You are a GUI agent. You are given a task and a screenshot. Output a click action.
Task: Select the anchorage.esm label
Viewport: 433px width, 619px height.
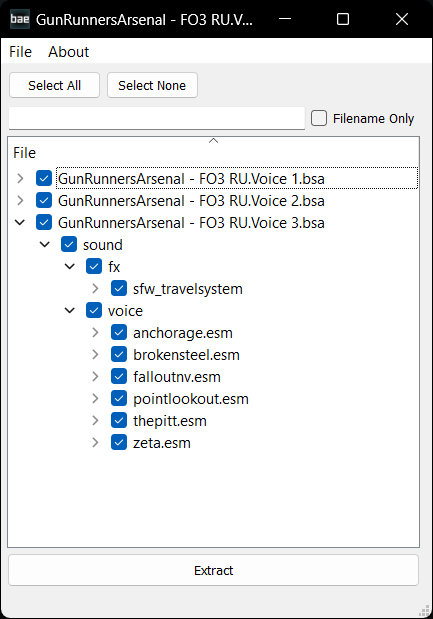[x=183, y=333]
